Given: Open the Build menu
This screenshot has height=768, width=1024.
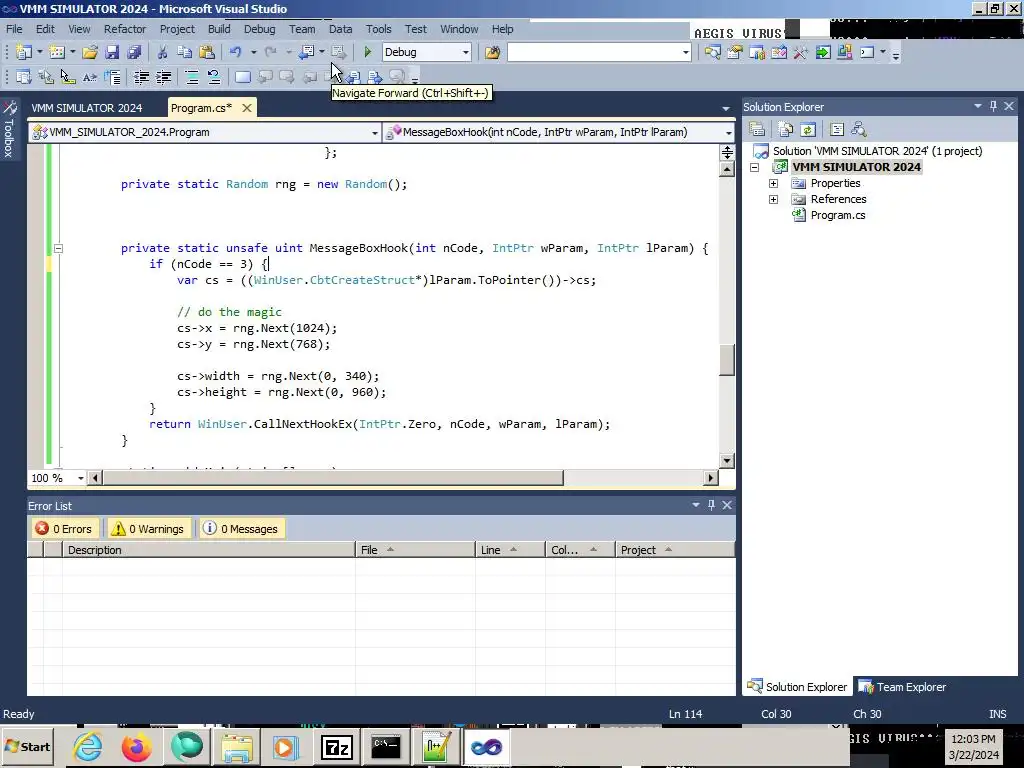Looking at the screenshot, I should pyautogui.click(x=219, y=29).
